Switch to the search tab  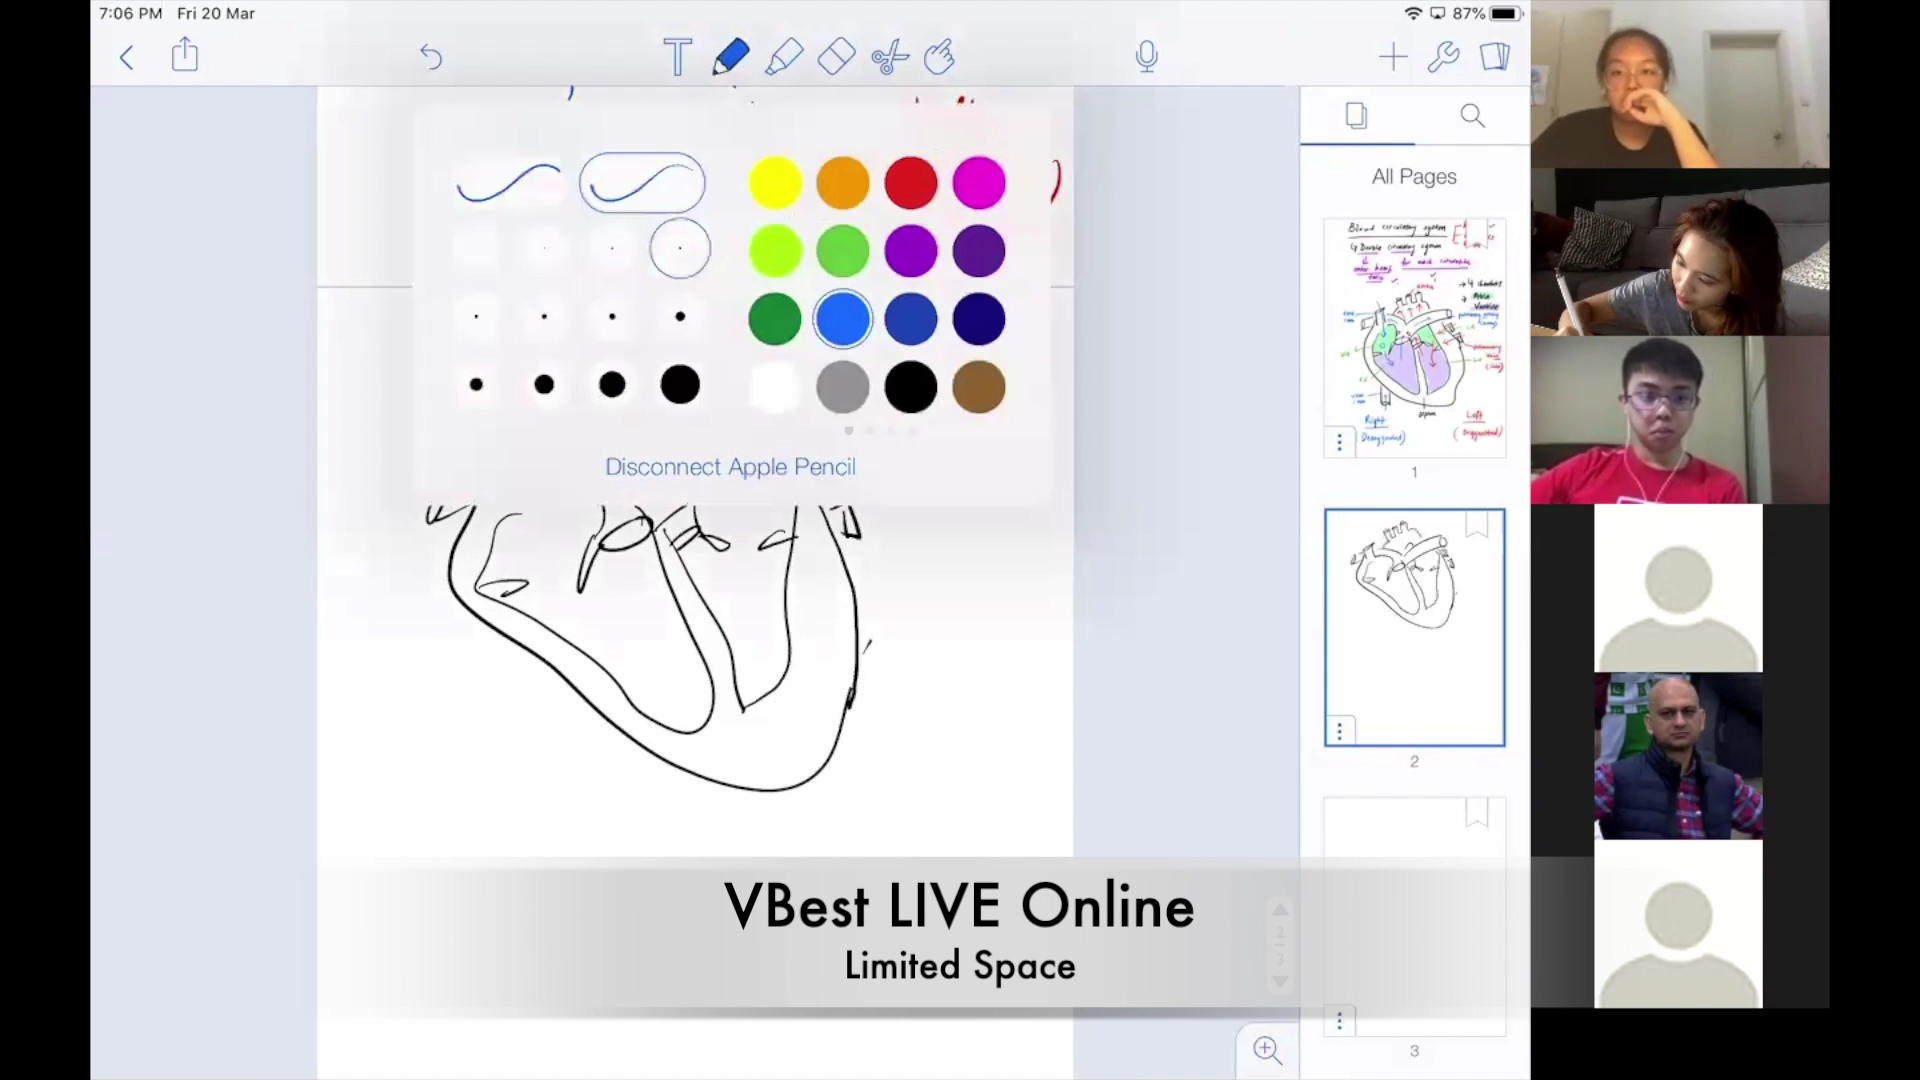coord(1472,116)
